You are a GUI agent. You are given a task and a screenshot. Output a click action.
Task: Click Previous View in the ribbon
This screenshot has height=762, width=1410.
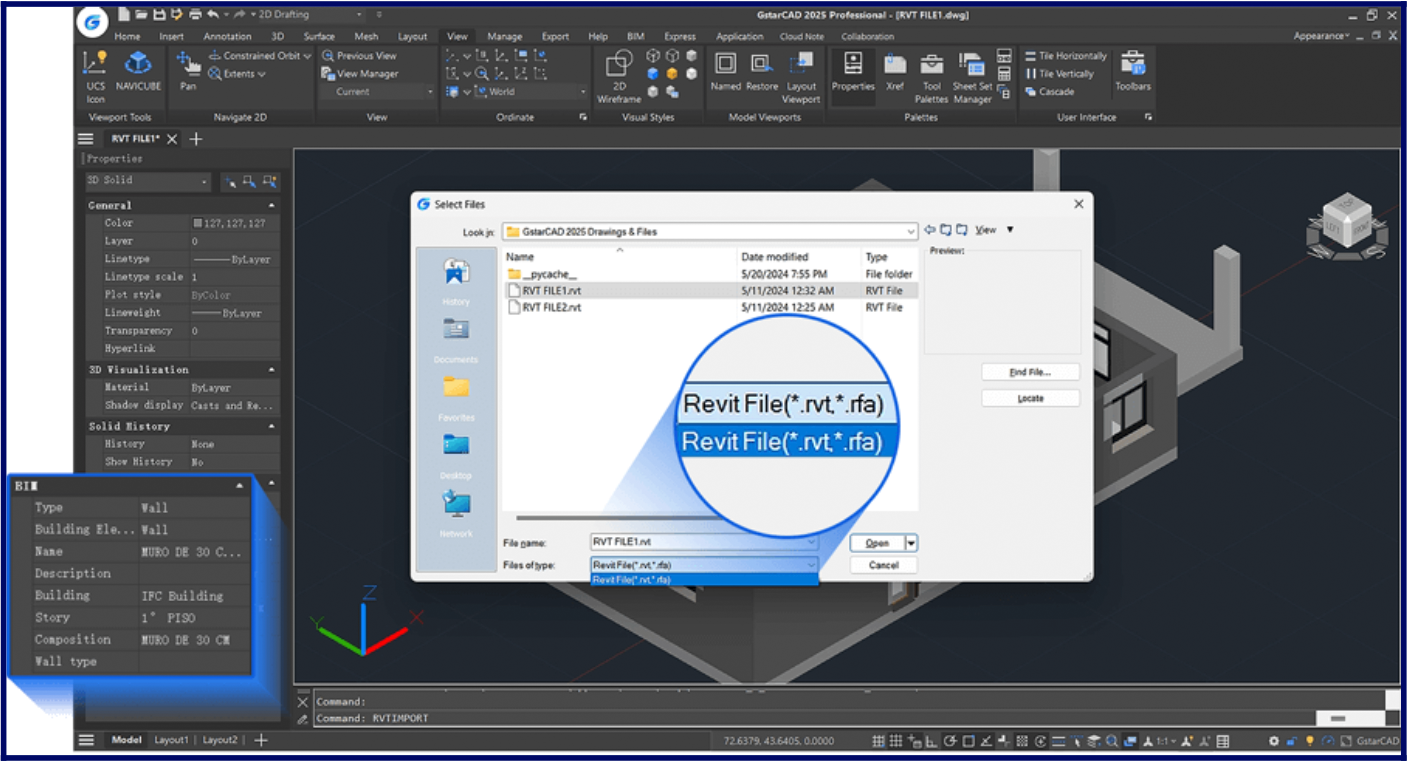pos(359,56)
